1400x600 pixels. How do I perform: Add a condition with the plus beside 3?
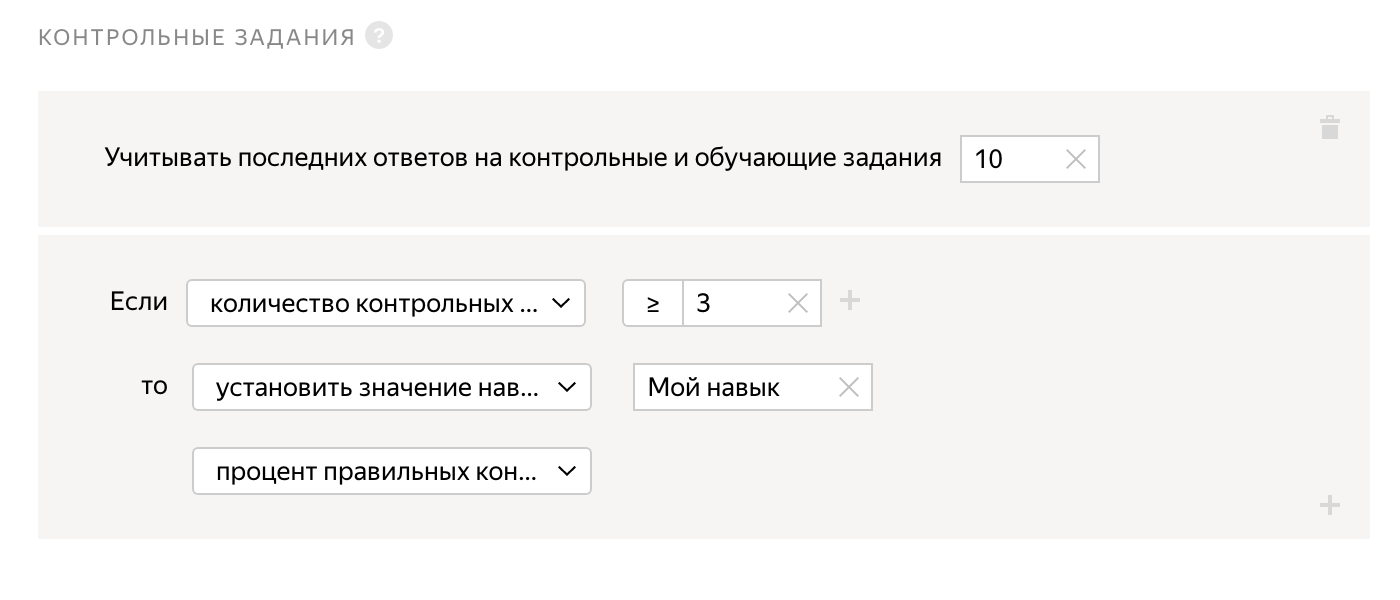tap(849, 300)
